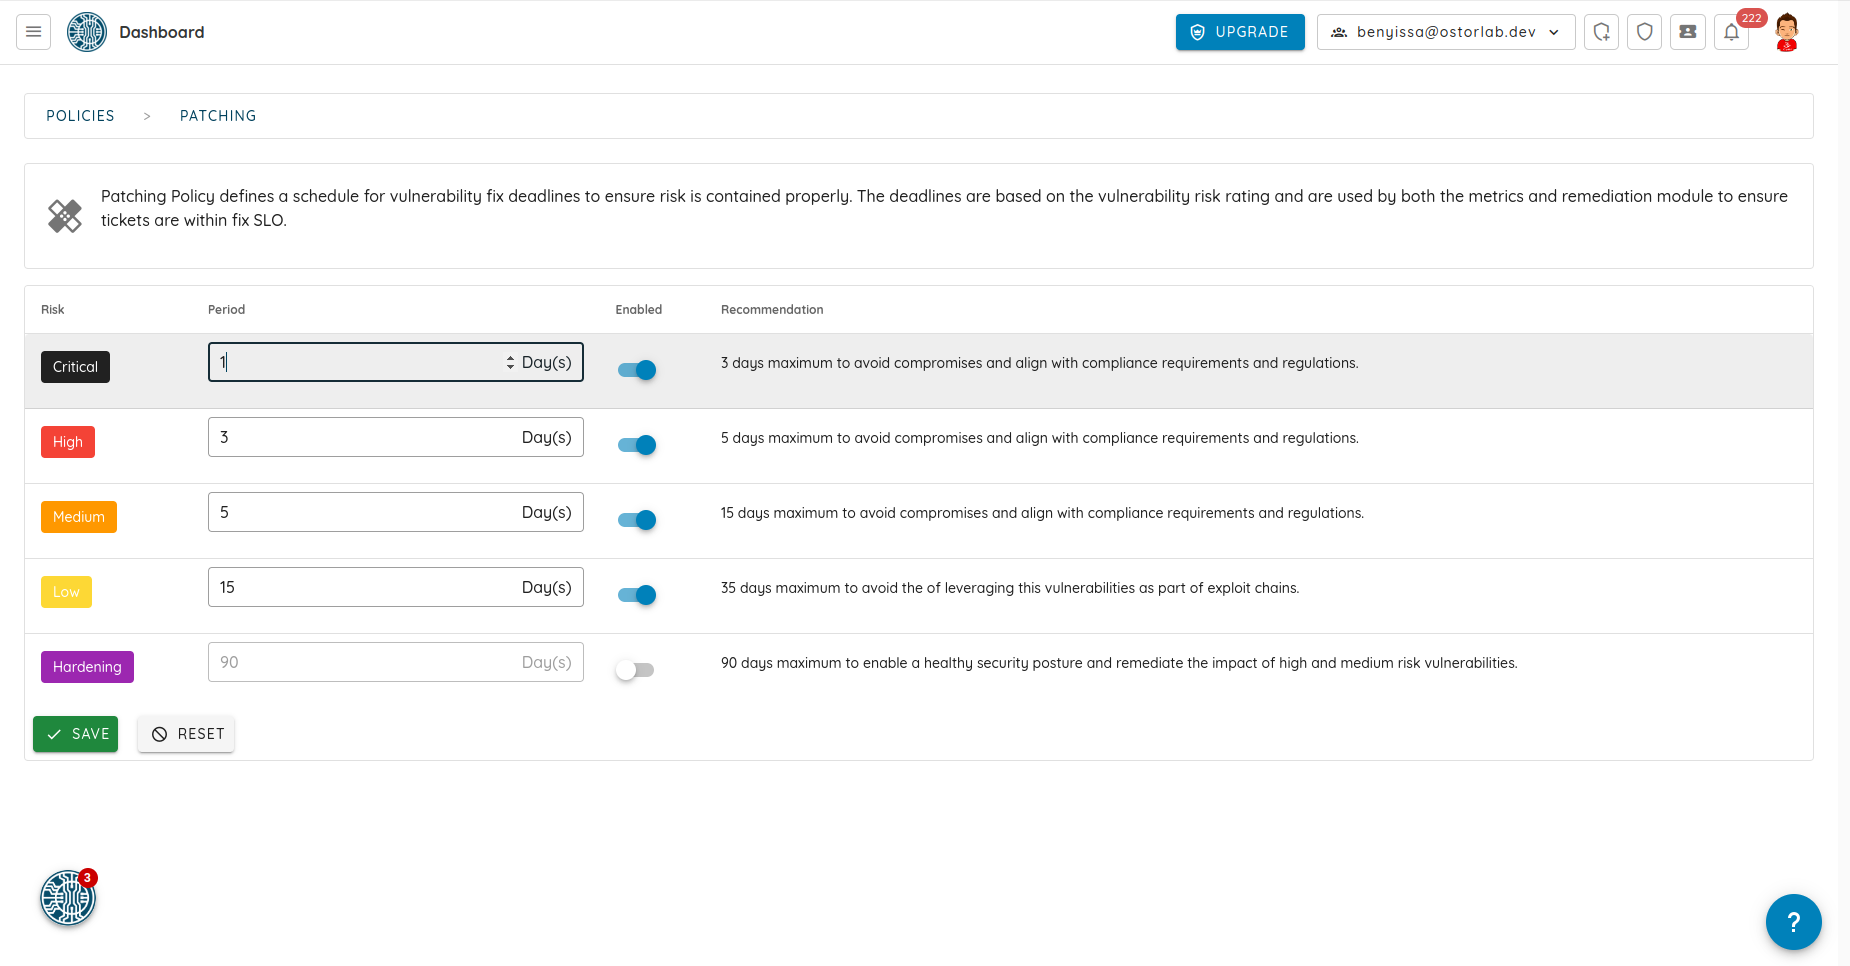
Task: Open the help question mark button
Action: (1793, 922)
